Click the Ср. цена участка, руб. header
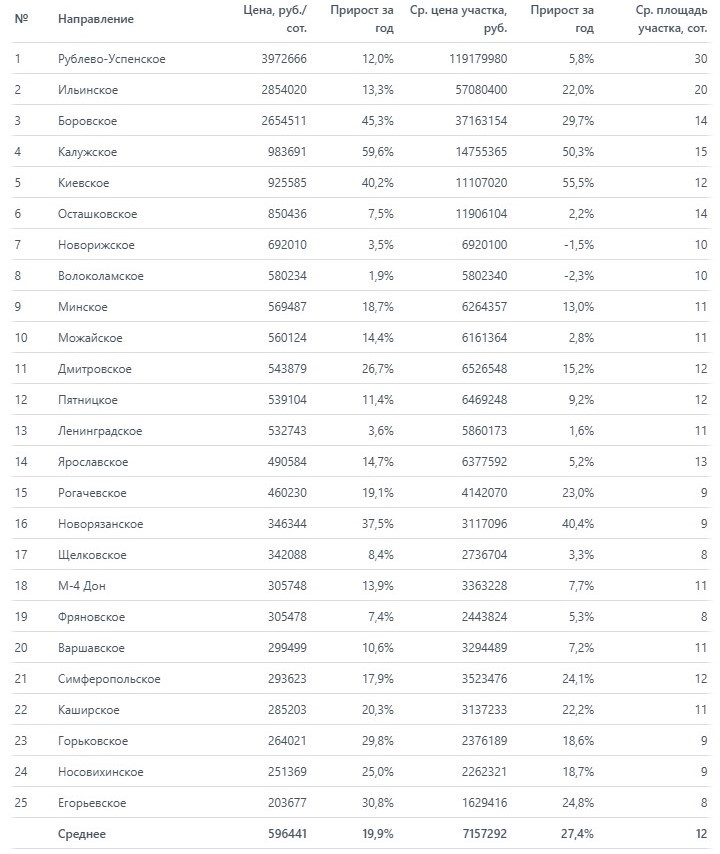Image resolution: width=720 pixels, height=854 pixels. (x=459, y=19)
